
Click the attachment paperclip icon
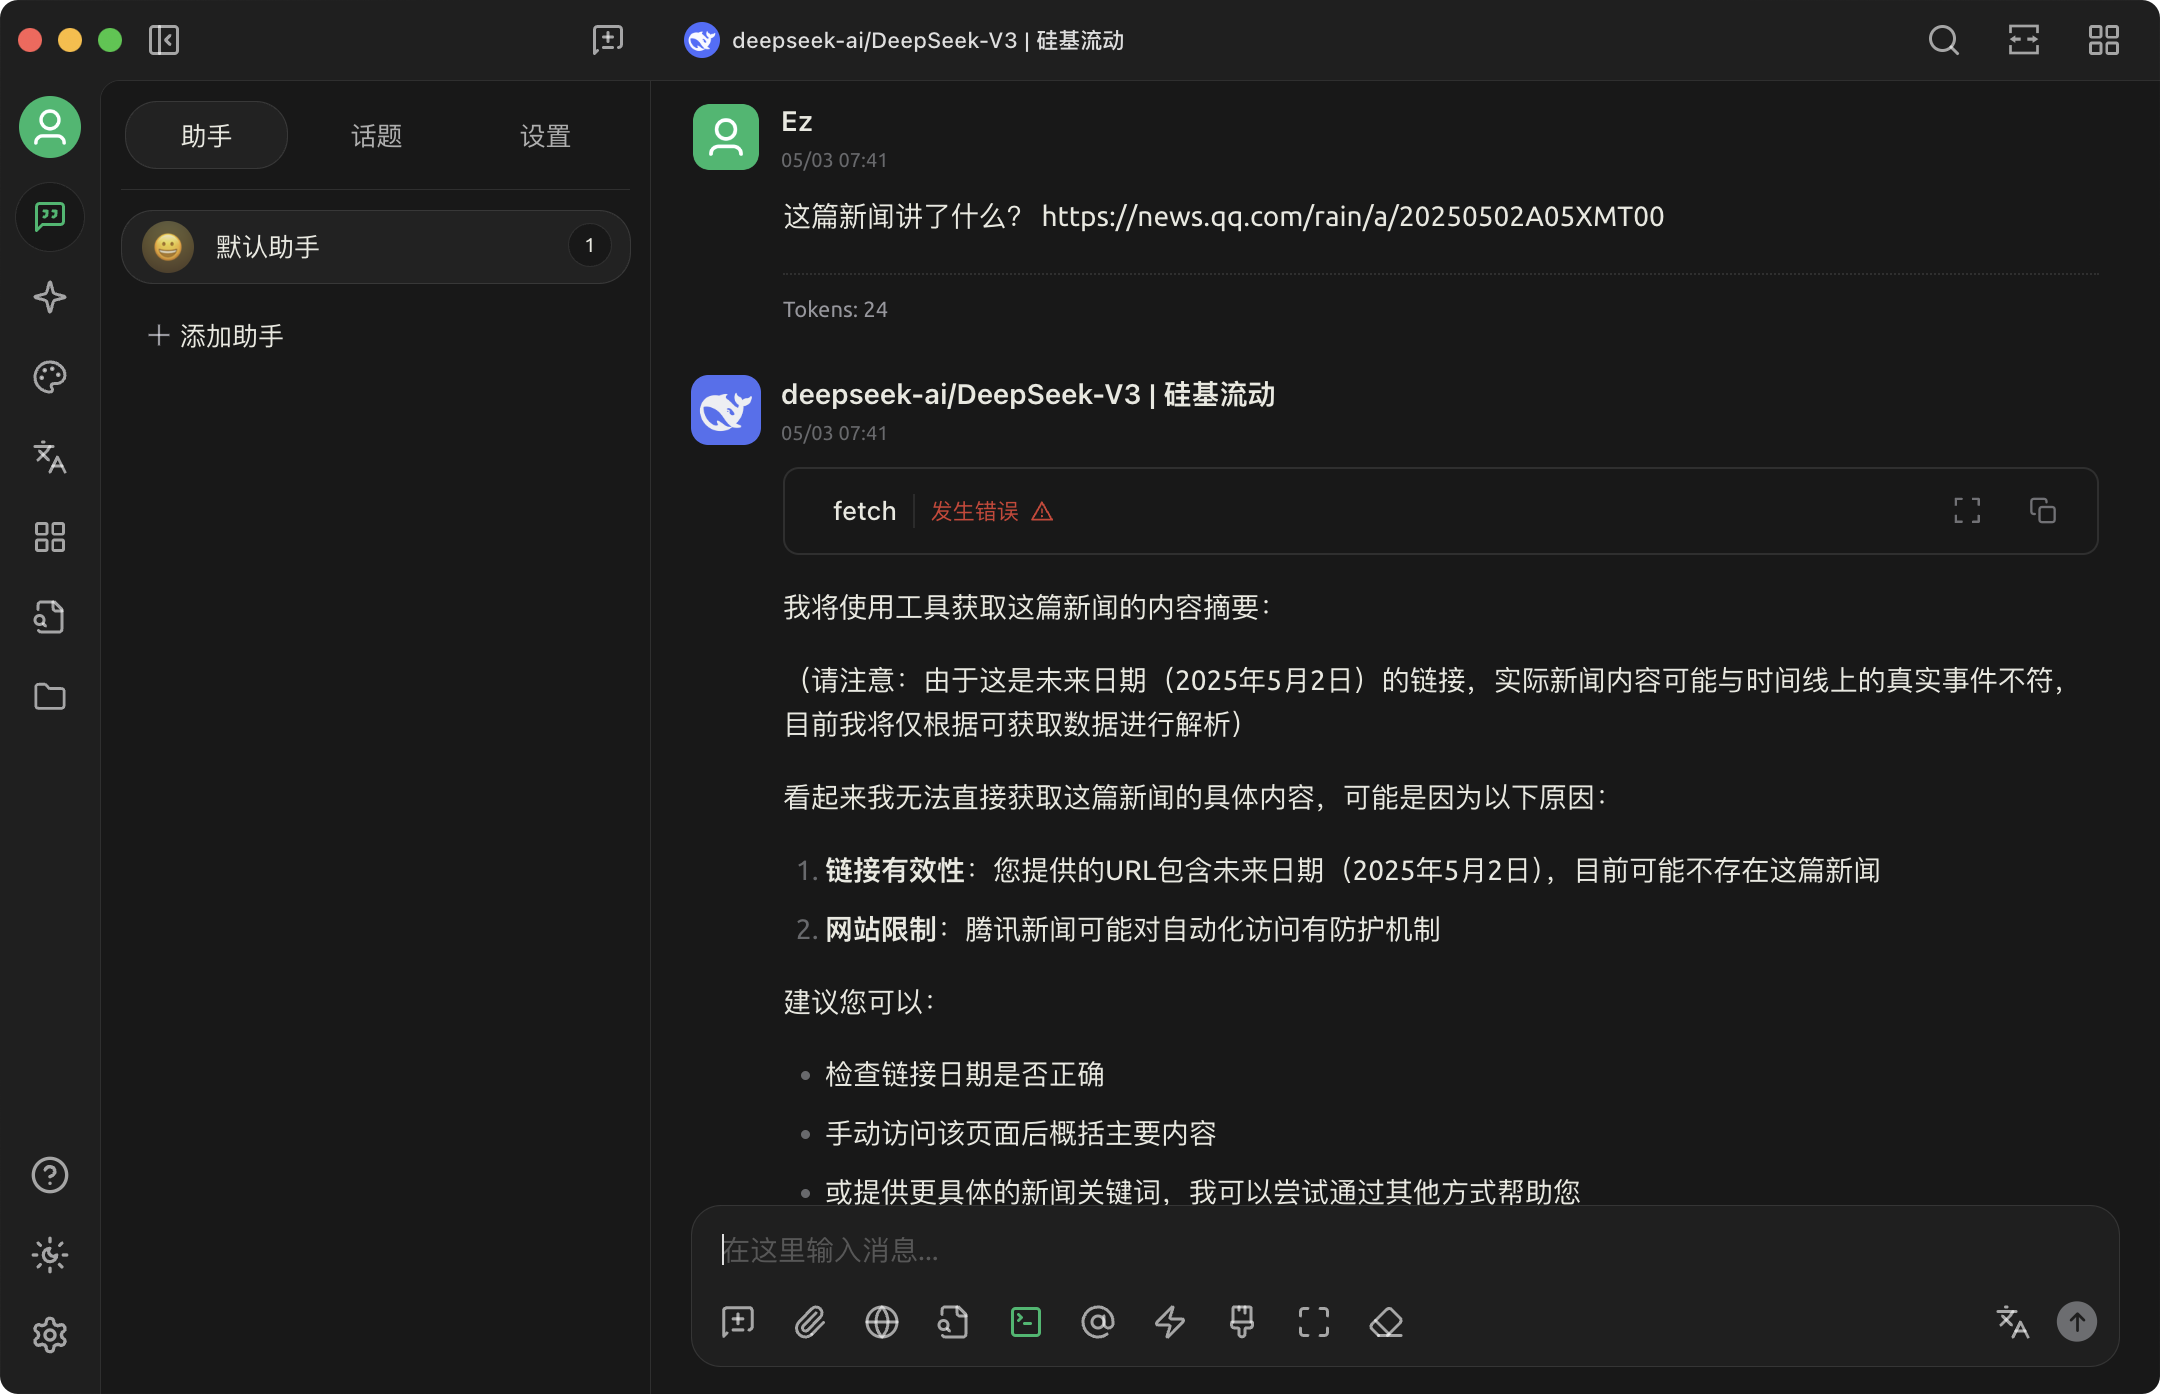point(809,1322)
